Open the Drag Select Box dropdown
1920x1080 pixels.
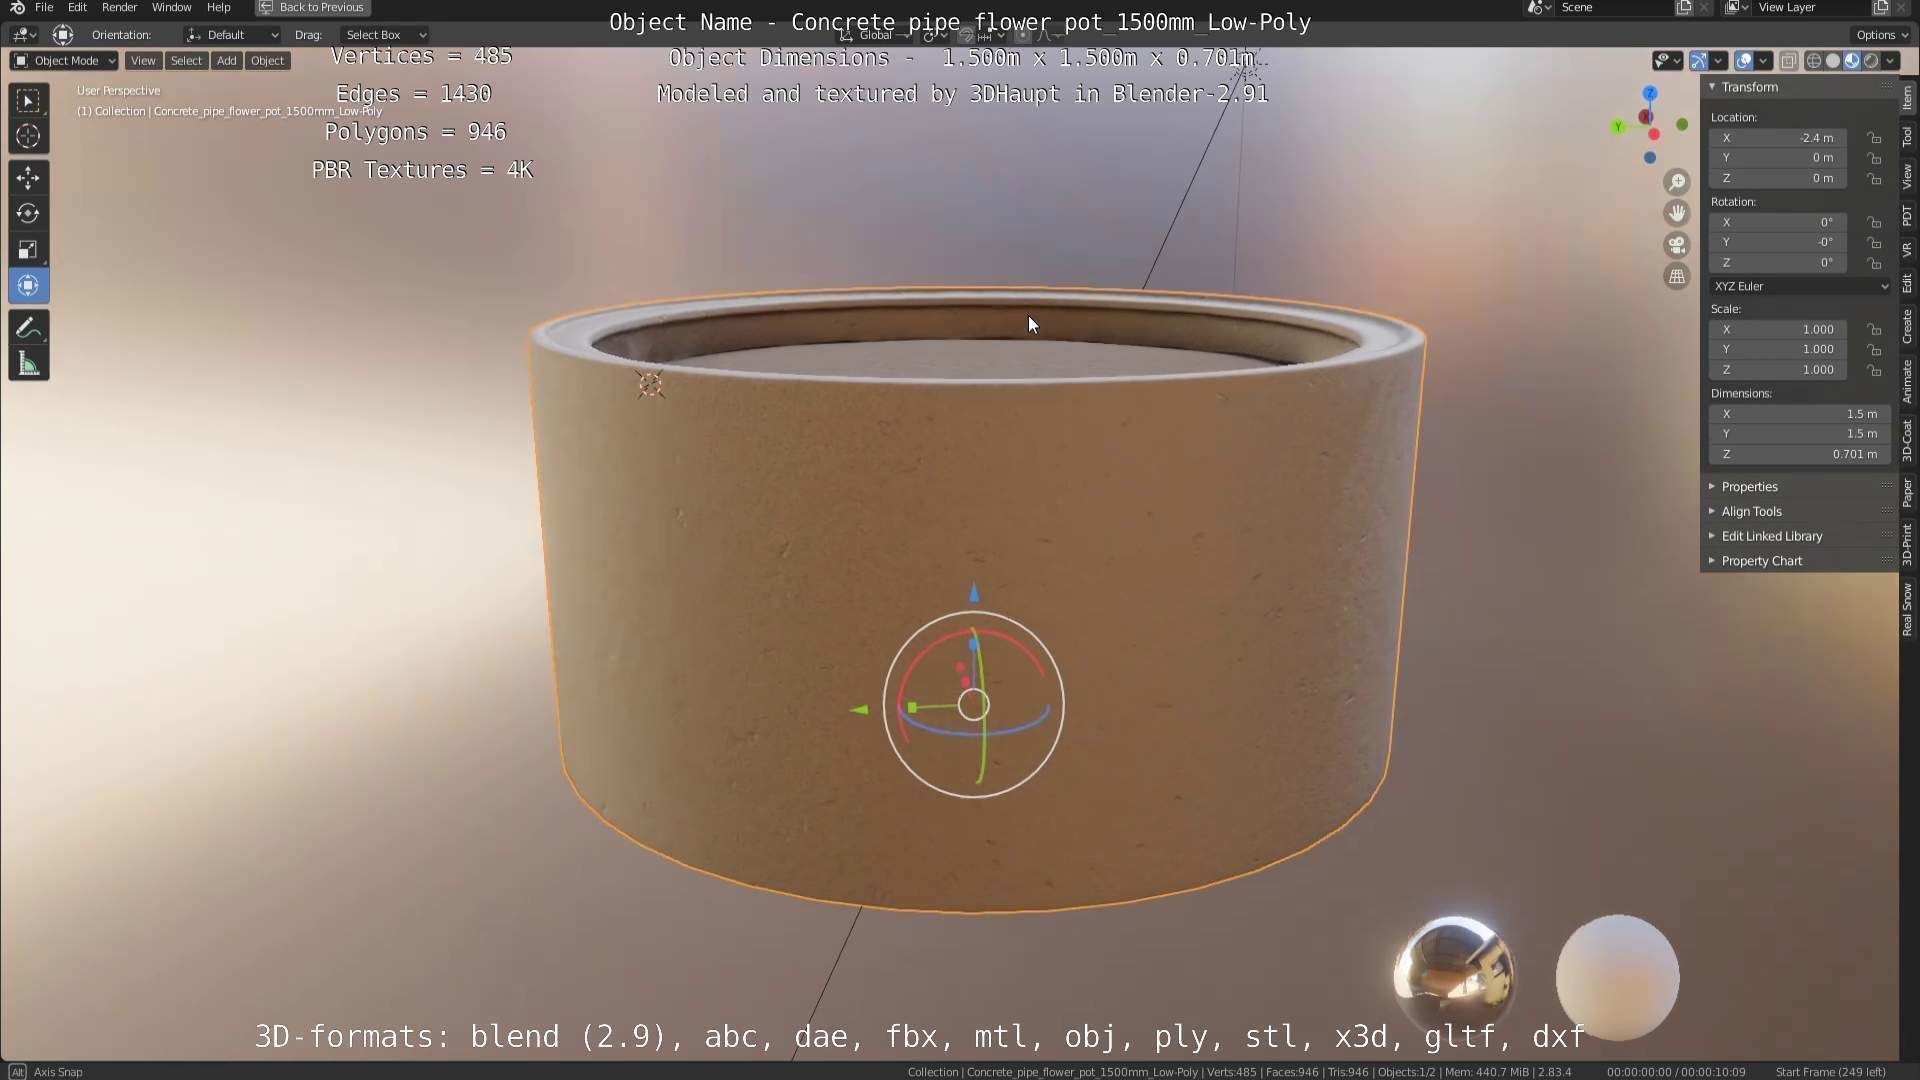tap(384, 34)
